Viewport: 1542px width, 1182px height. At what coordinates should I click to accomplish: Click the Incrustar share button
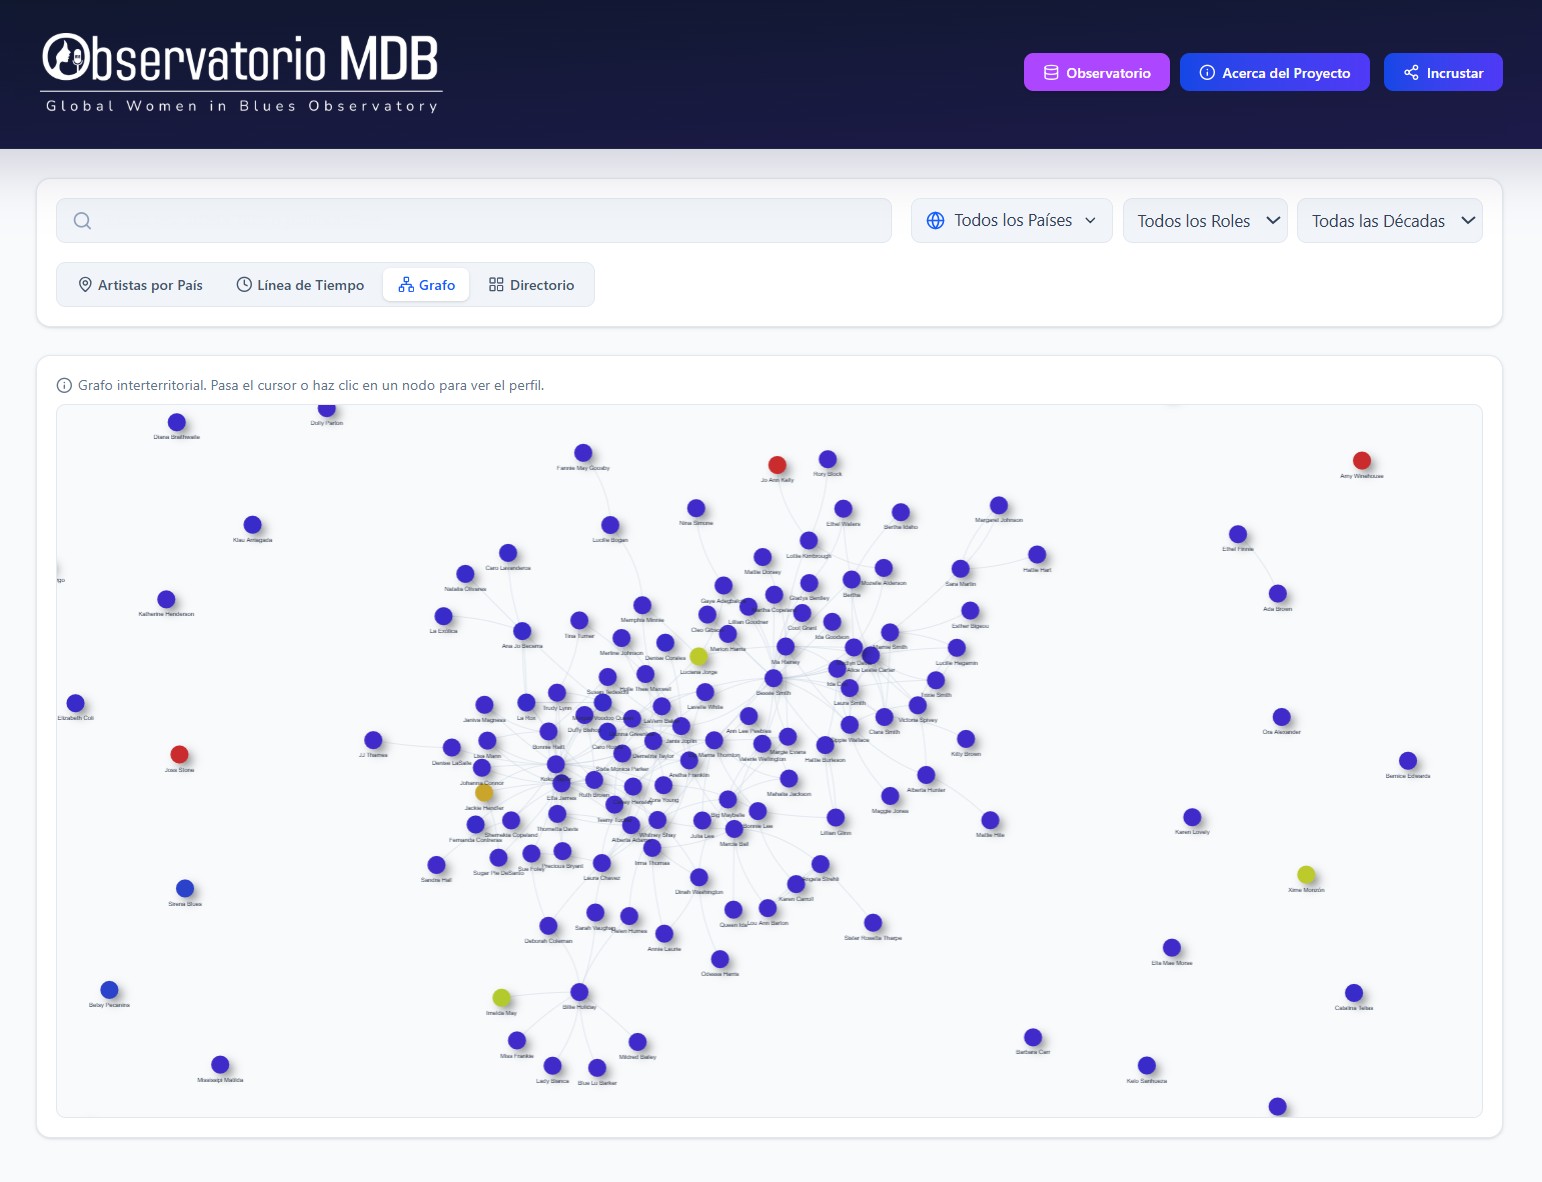(x=1442, y=72)
